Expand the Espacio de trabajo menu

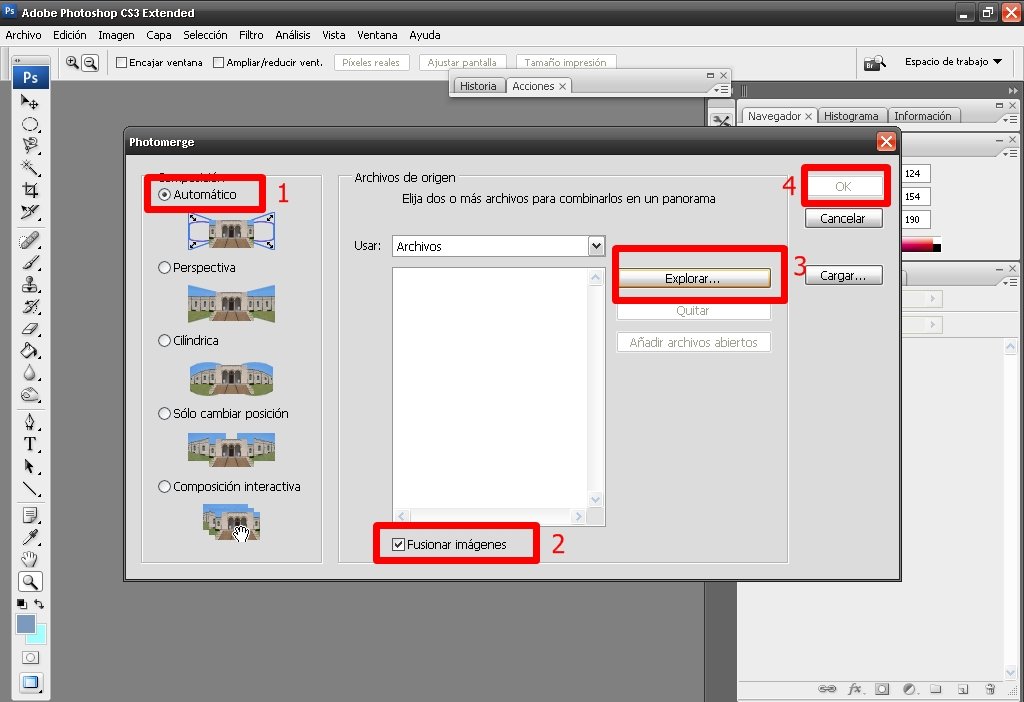pyautogui.click(x=952, y=62)
